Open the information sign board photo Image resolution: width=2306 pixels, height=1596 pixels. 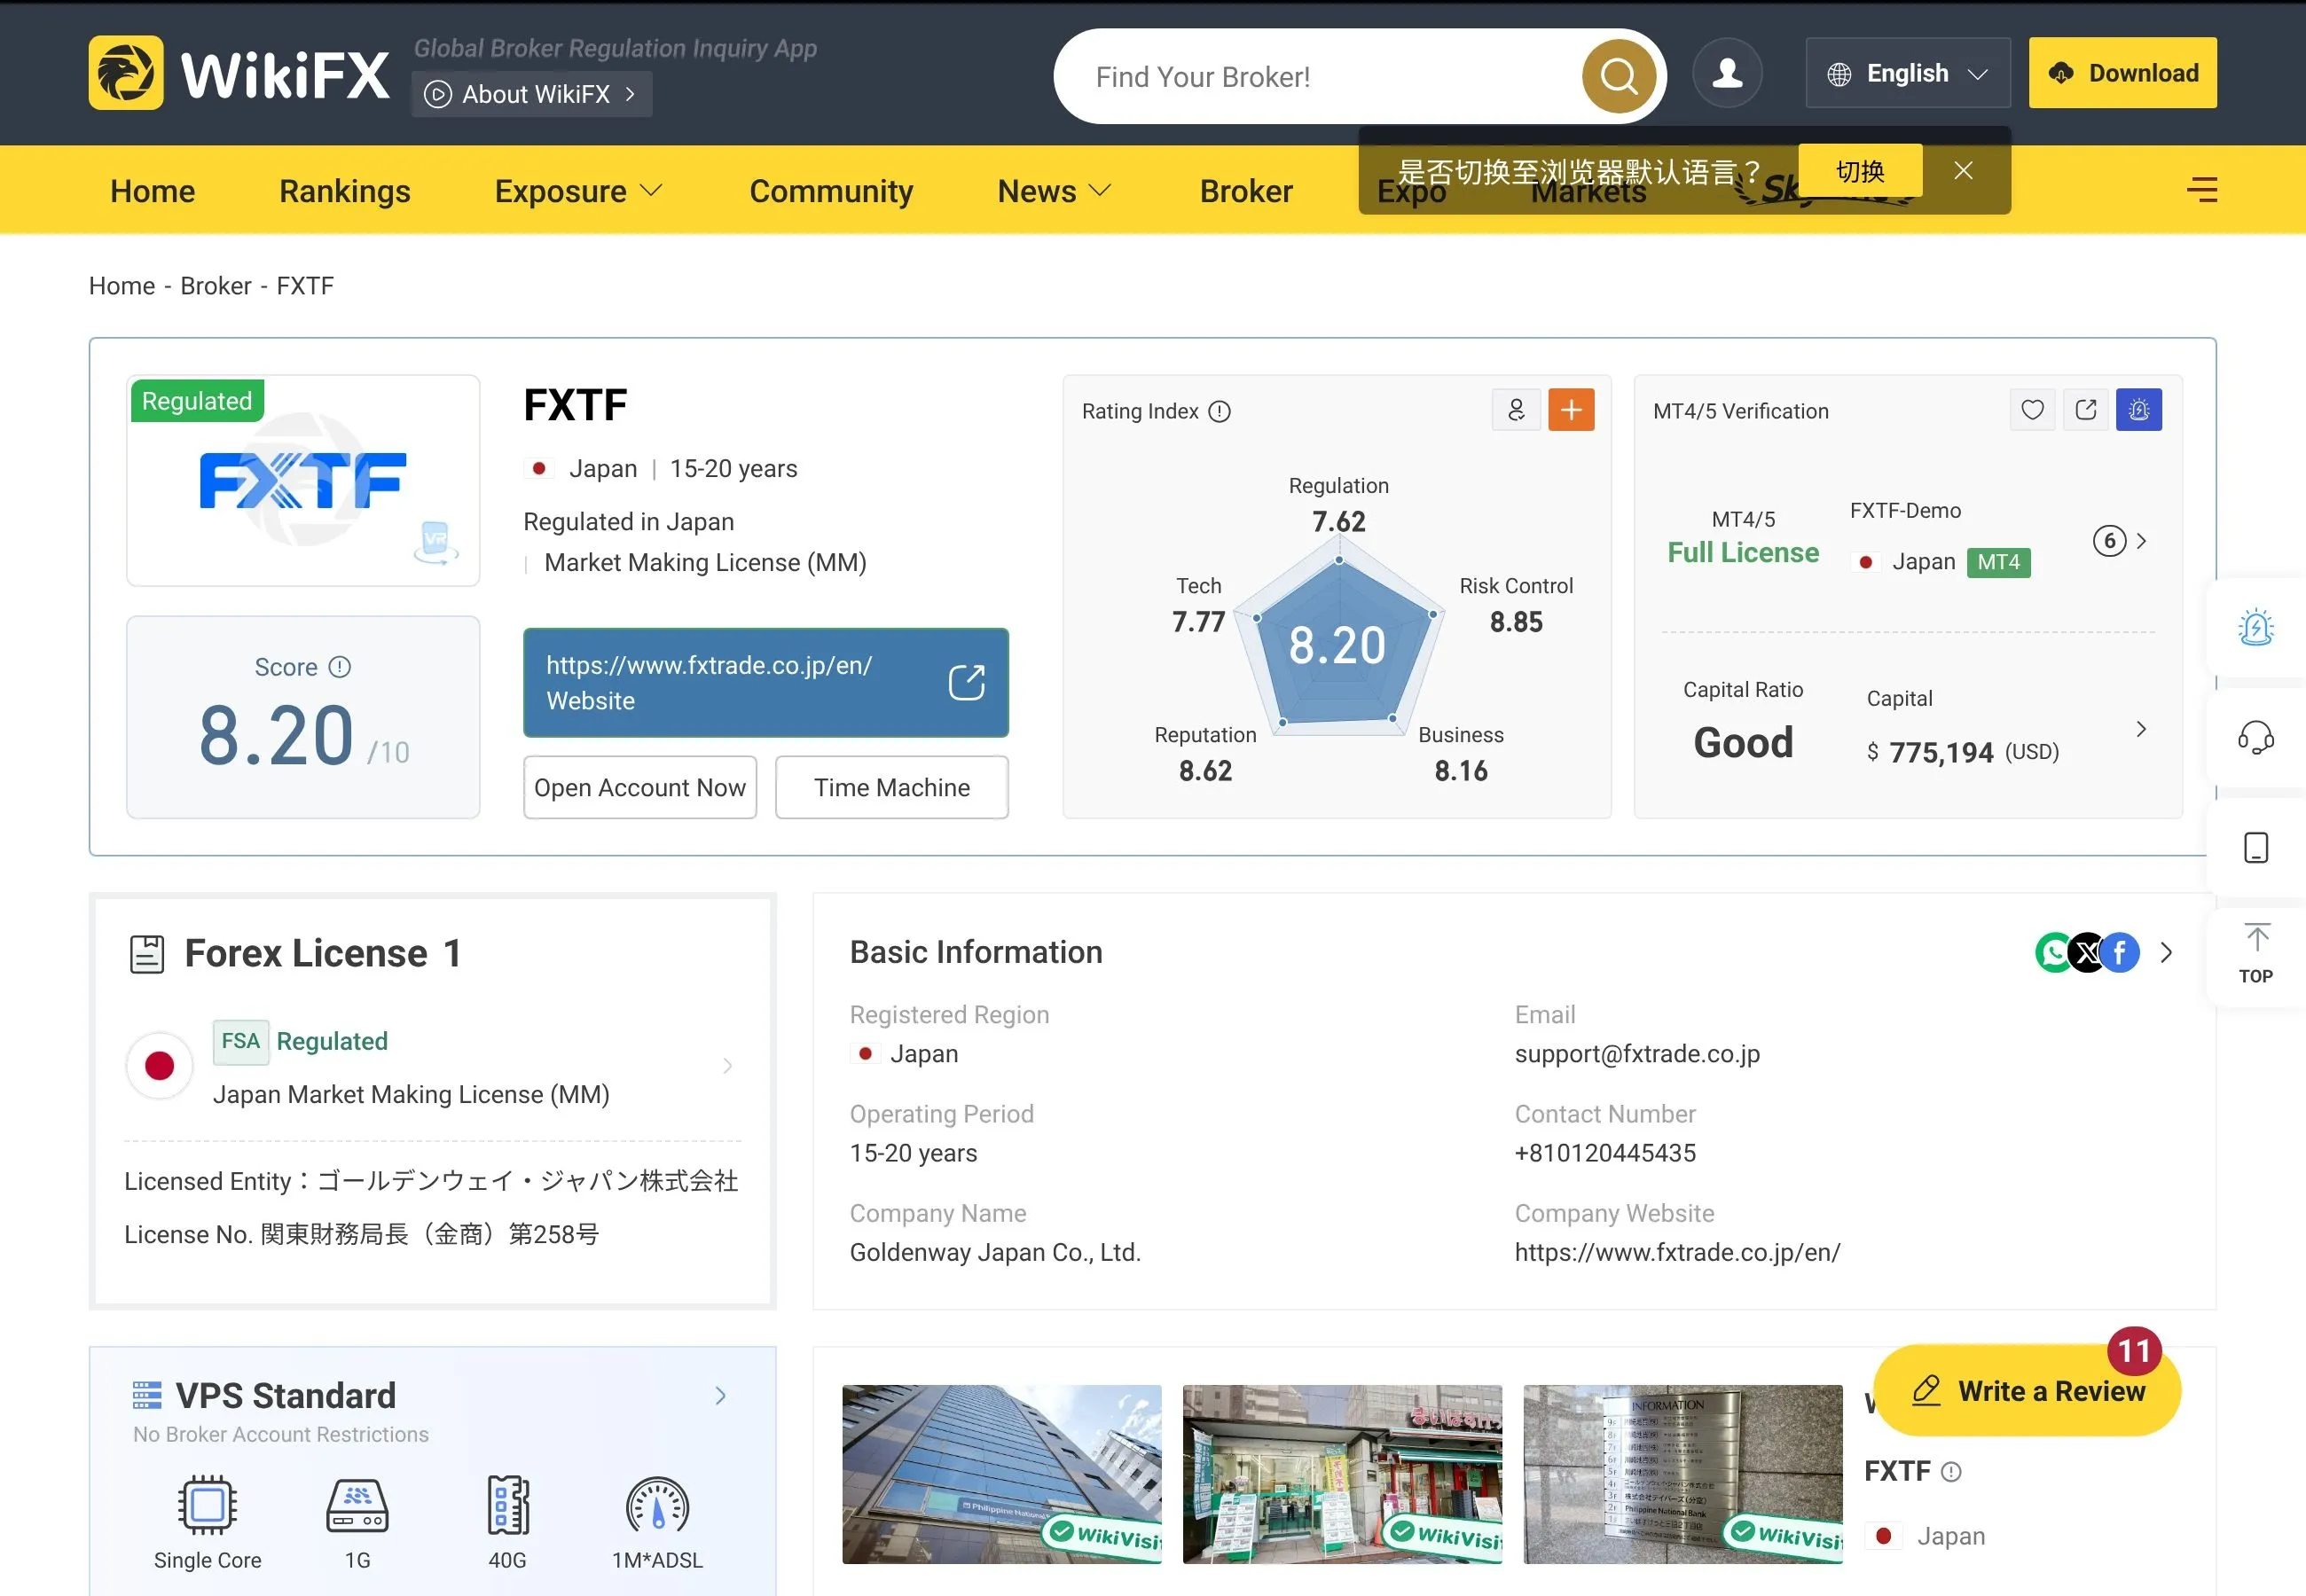(x=1683, y=1475)
